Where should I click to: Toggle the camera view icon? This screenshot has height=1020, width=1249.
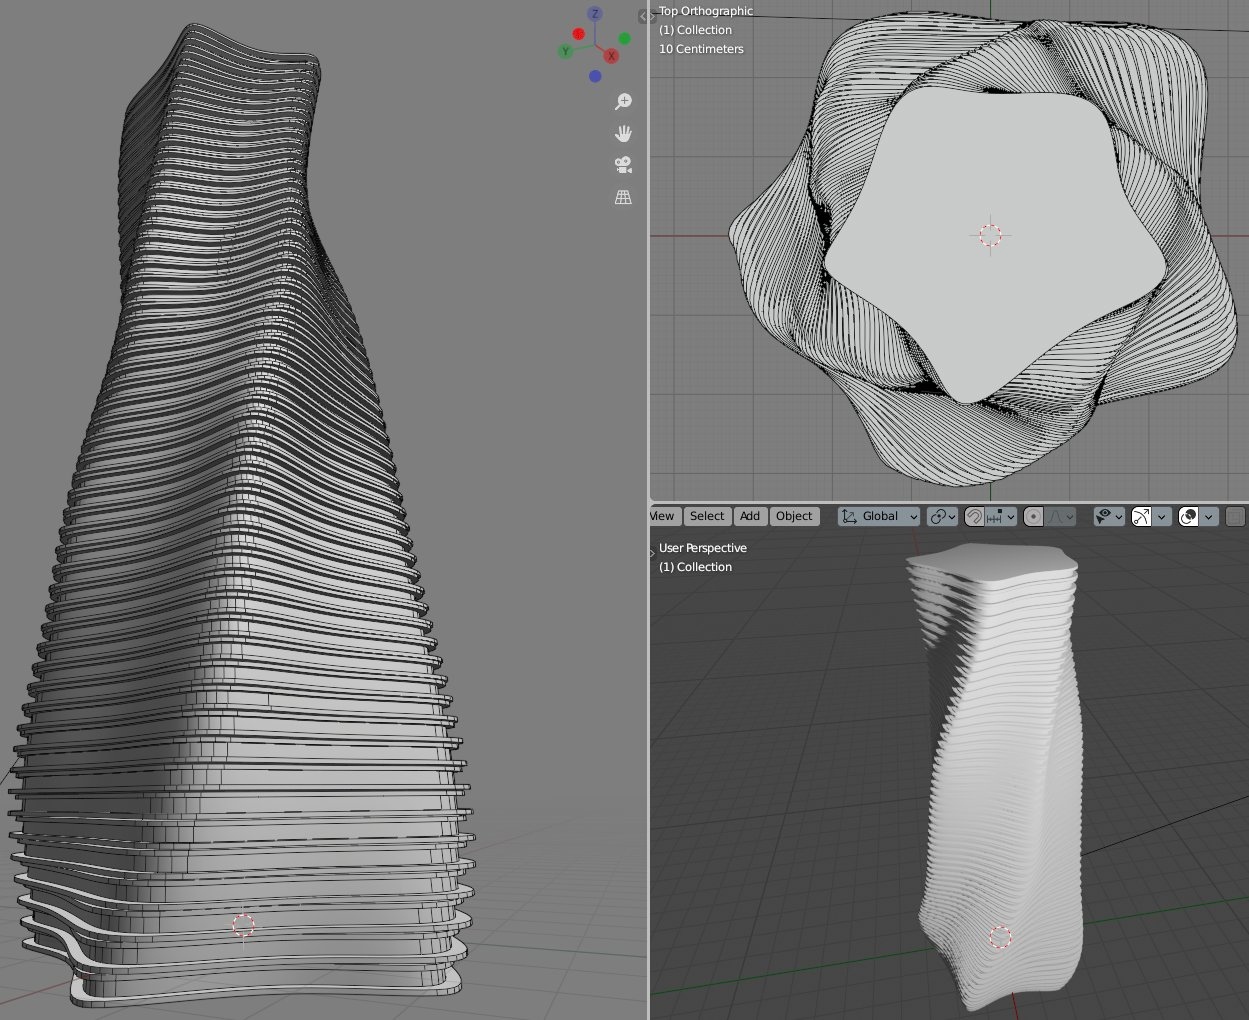(623, 165)
